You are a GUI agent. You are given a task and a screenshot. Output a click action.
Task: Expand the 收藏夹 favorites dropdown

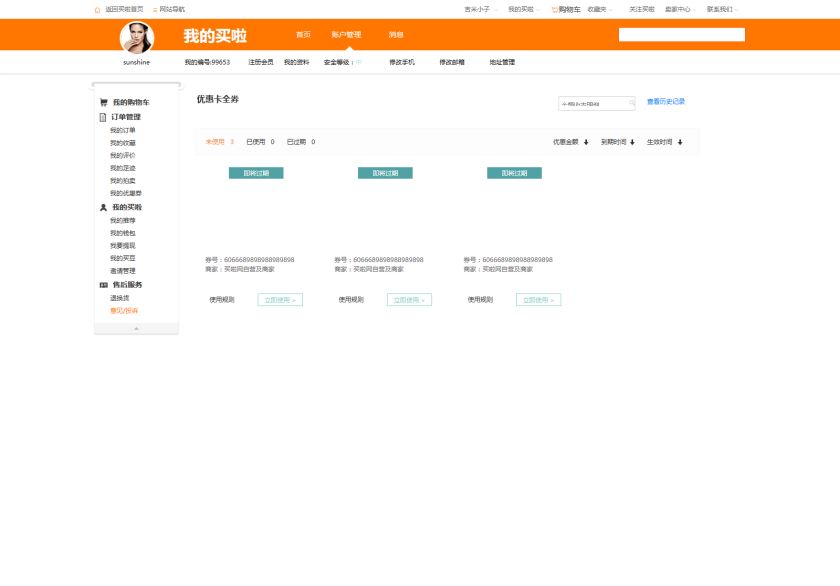tap(599, 10)
